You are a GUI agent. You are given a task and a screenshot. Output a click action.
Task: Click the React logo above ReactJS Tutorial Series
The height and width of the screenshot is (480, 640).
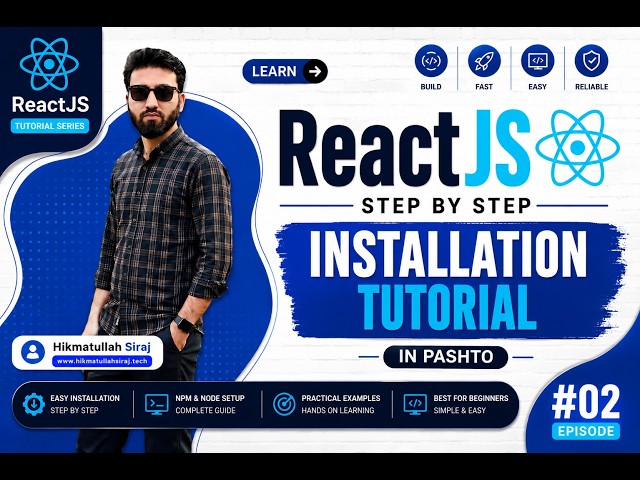[x=49, y=64]
